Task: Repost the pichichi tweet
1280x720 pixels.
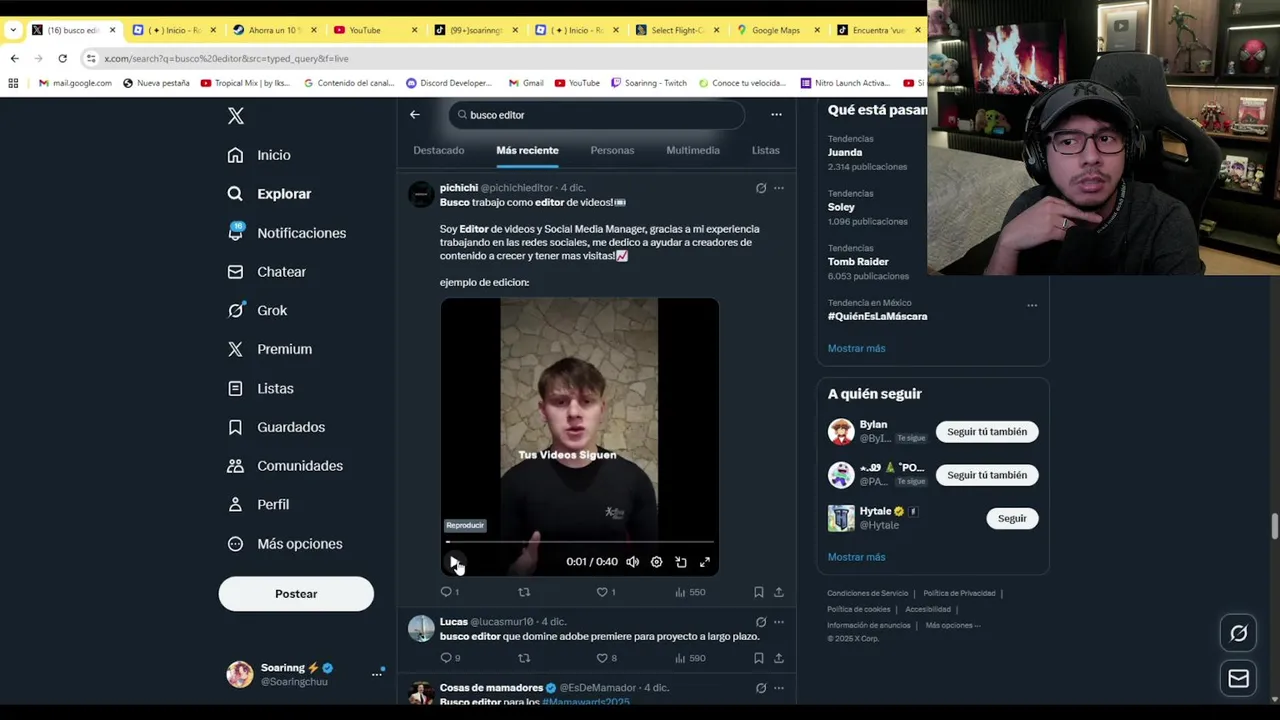Action: (524, 592)
